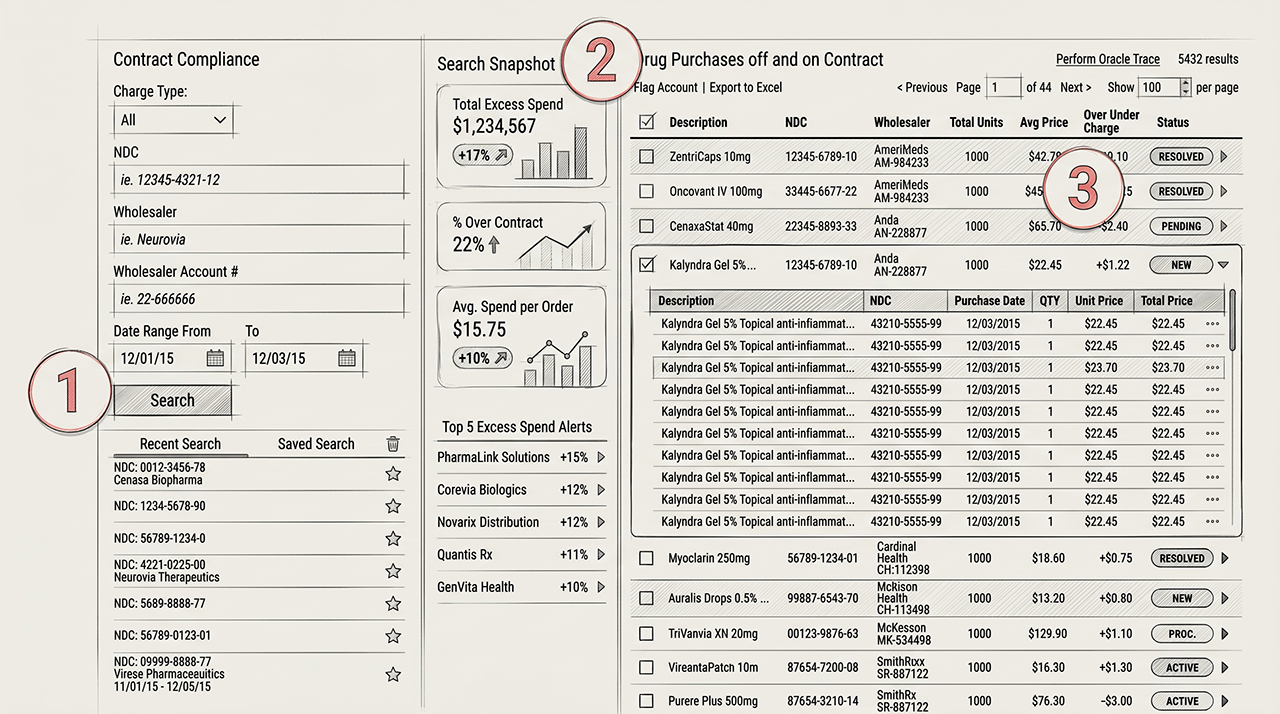Viewport: 1280px width, 714px height.
Task: Click the Avg. Spend per Order chart
Action: (560, 360)
